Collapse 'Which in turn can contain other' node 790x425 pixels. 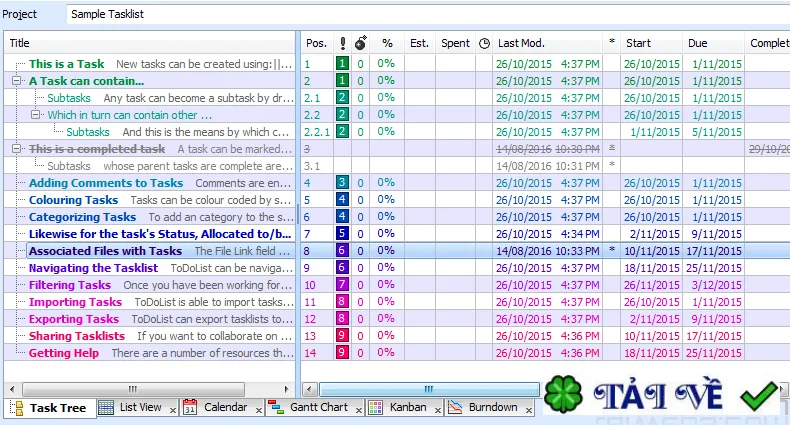point(35,115)
